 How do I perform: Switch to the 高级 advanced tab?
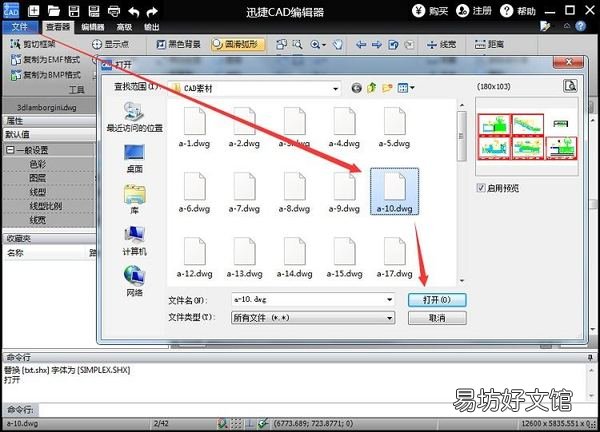(x=124, y=27)
